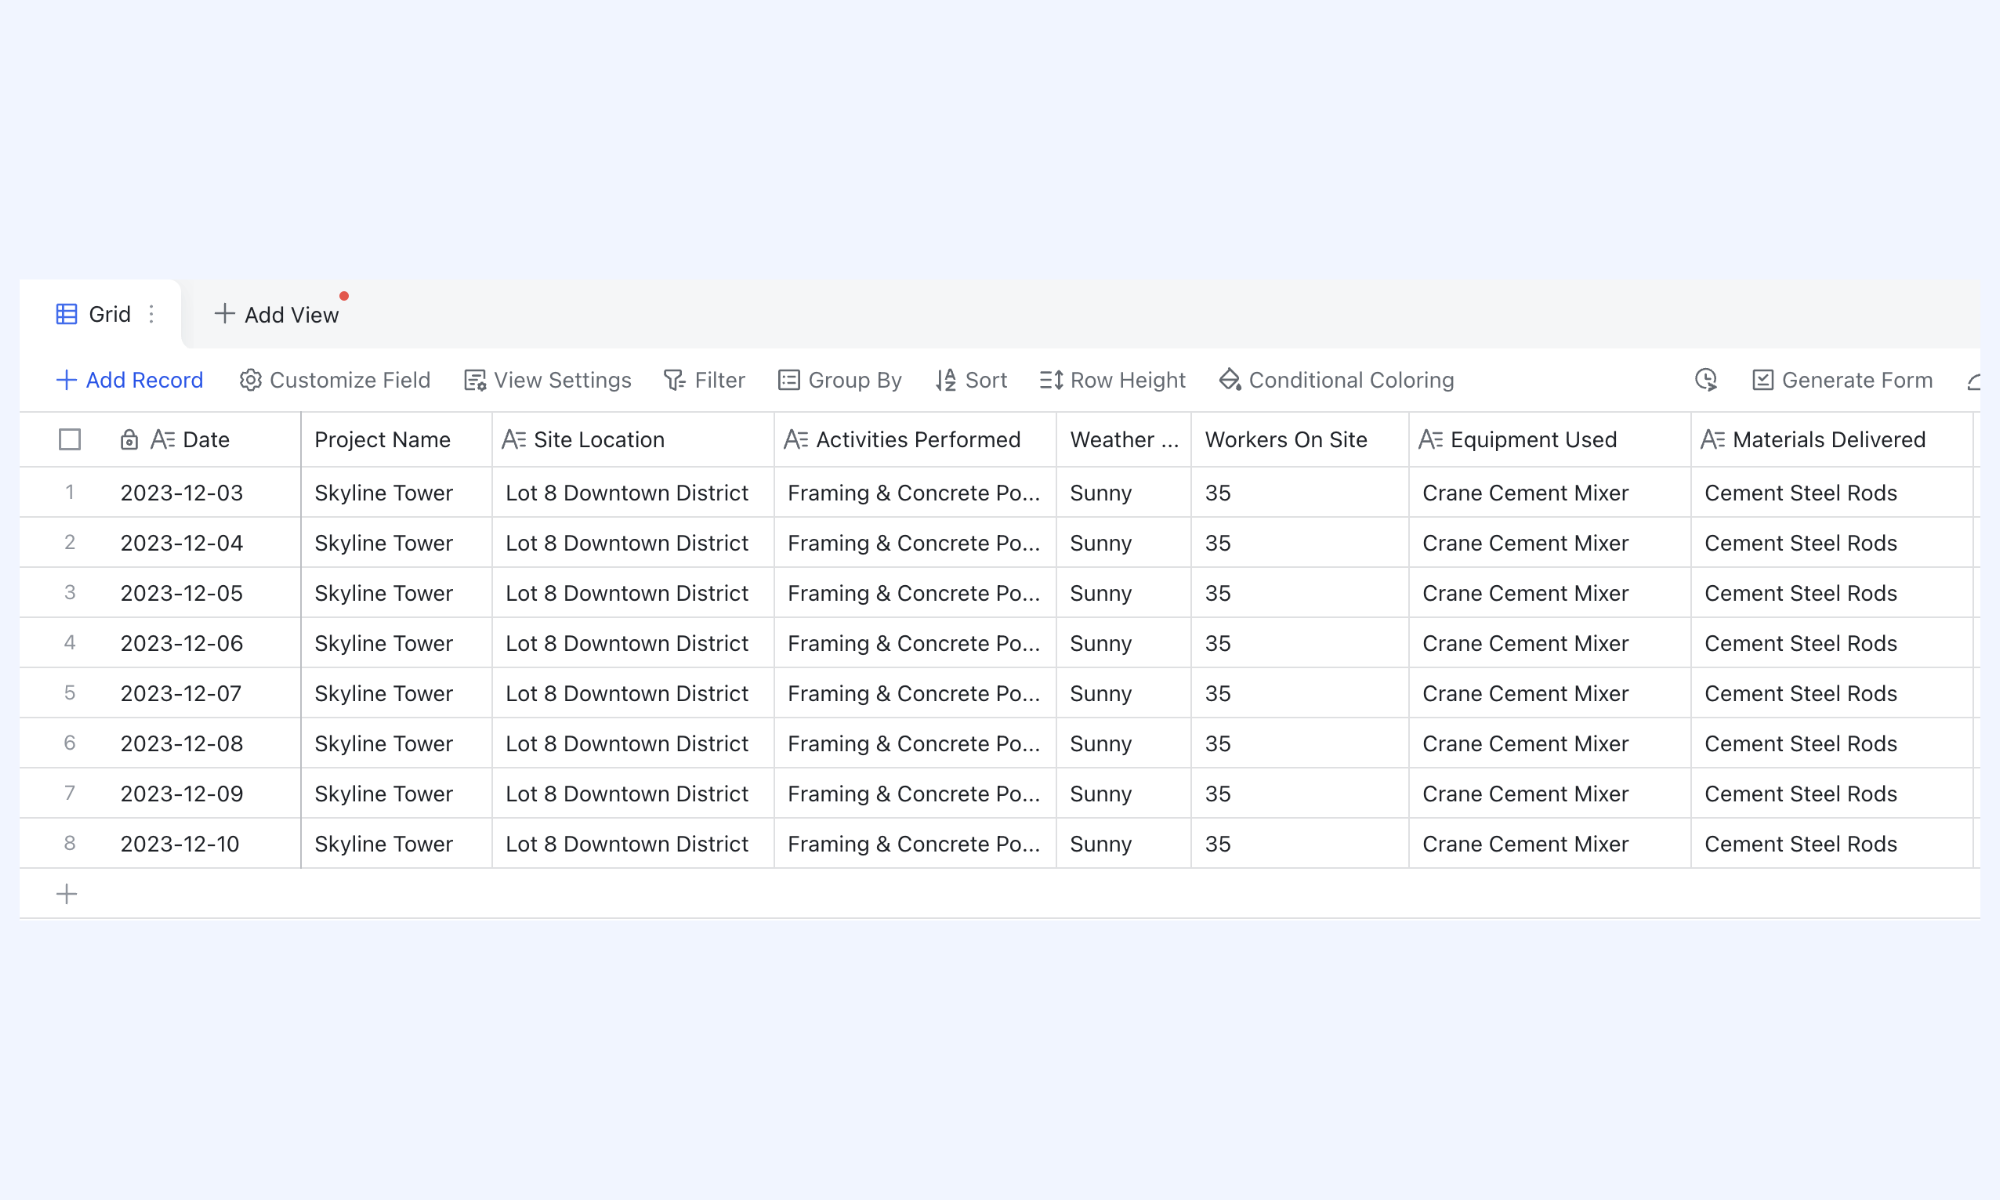Viewport: 2000px width, 1200px height.
Task: Select Skyline Tower in the 2023-12-03 row
Action: [396, 493]
